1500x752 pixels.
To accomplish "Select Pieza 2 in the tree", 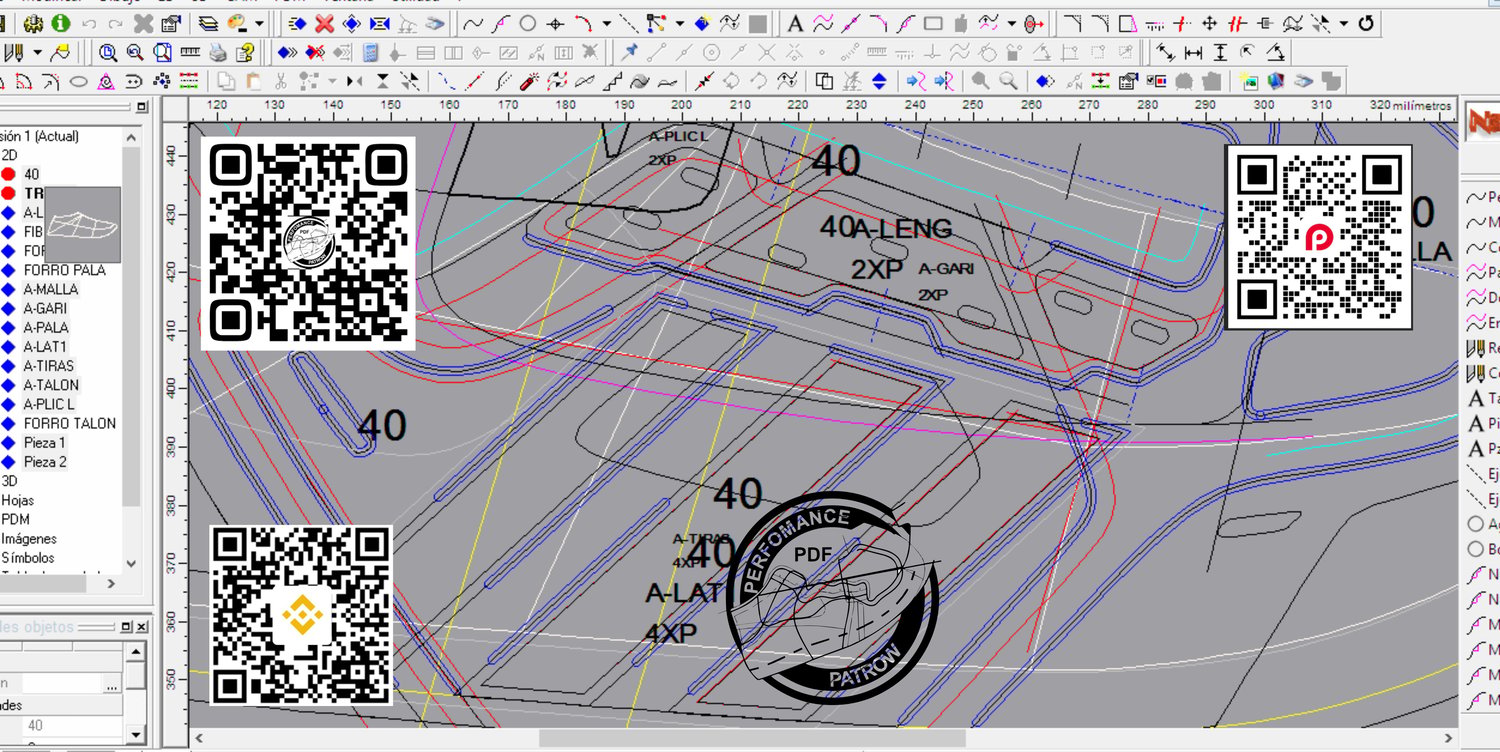I will [x=45, y=462].
